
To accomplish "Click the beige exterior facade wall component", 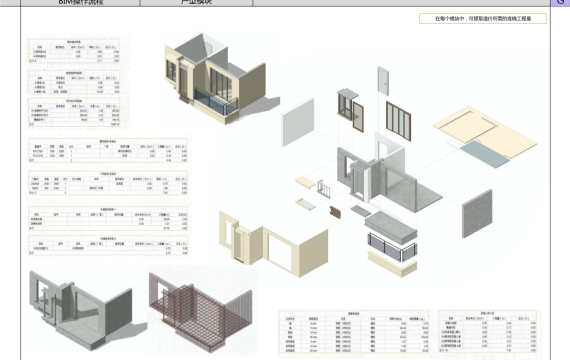I will (x=273, y=244).
